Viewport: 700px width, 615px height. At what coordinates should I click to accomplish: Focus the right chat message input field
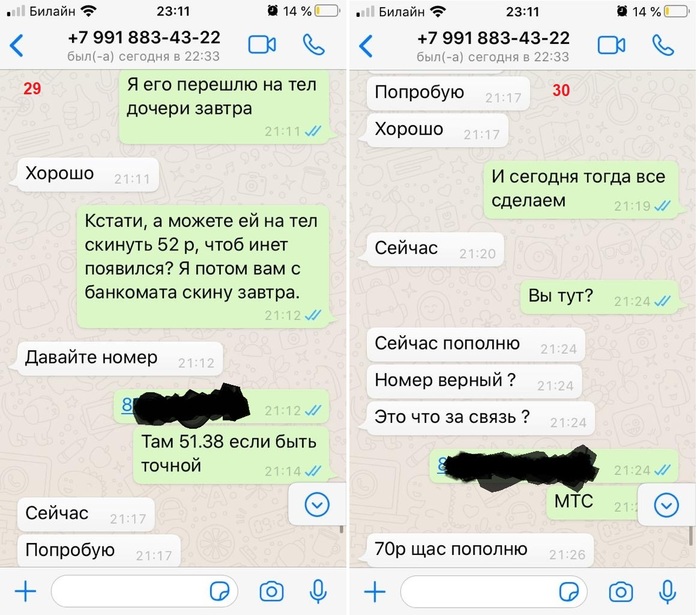pyautogui.click(x=494, y=592)
